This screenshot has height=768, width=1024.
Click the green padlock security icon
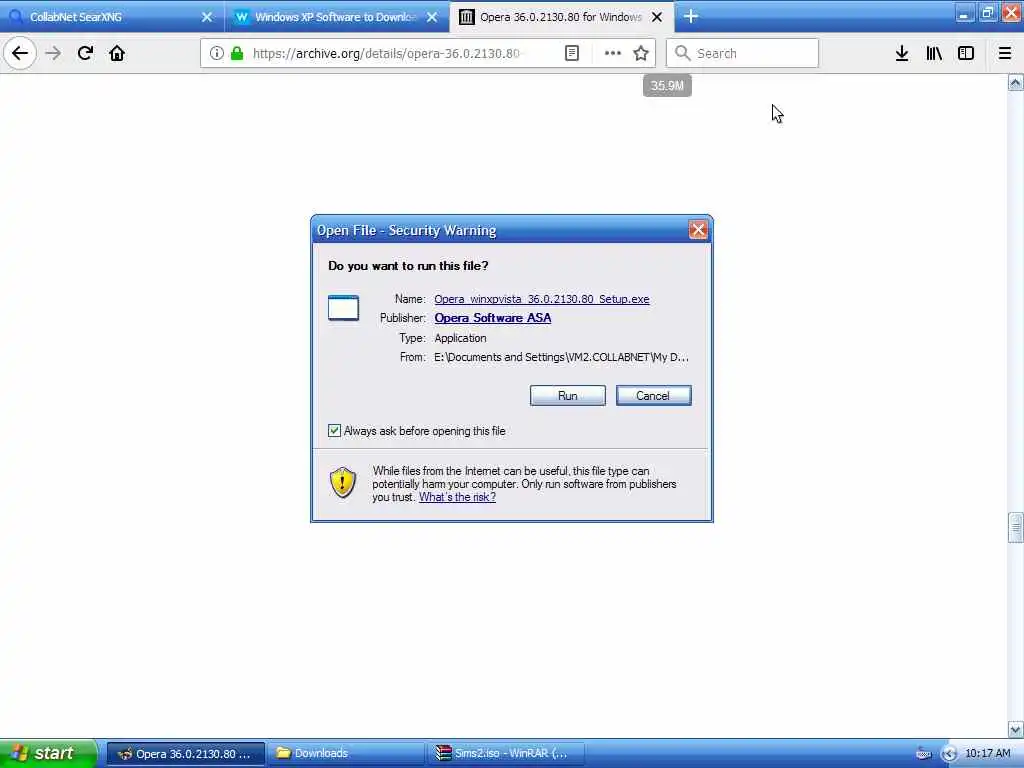237,54
